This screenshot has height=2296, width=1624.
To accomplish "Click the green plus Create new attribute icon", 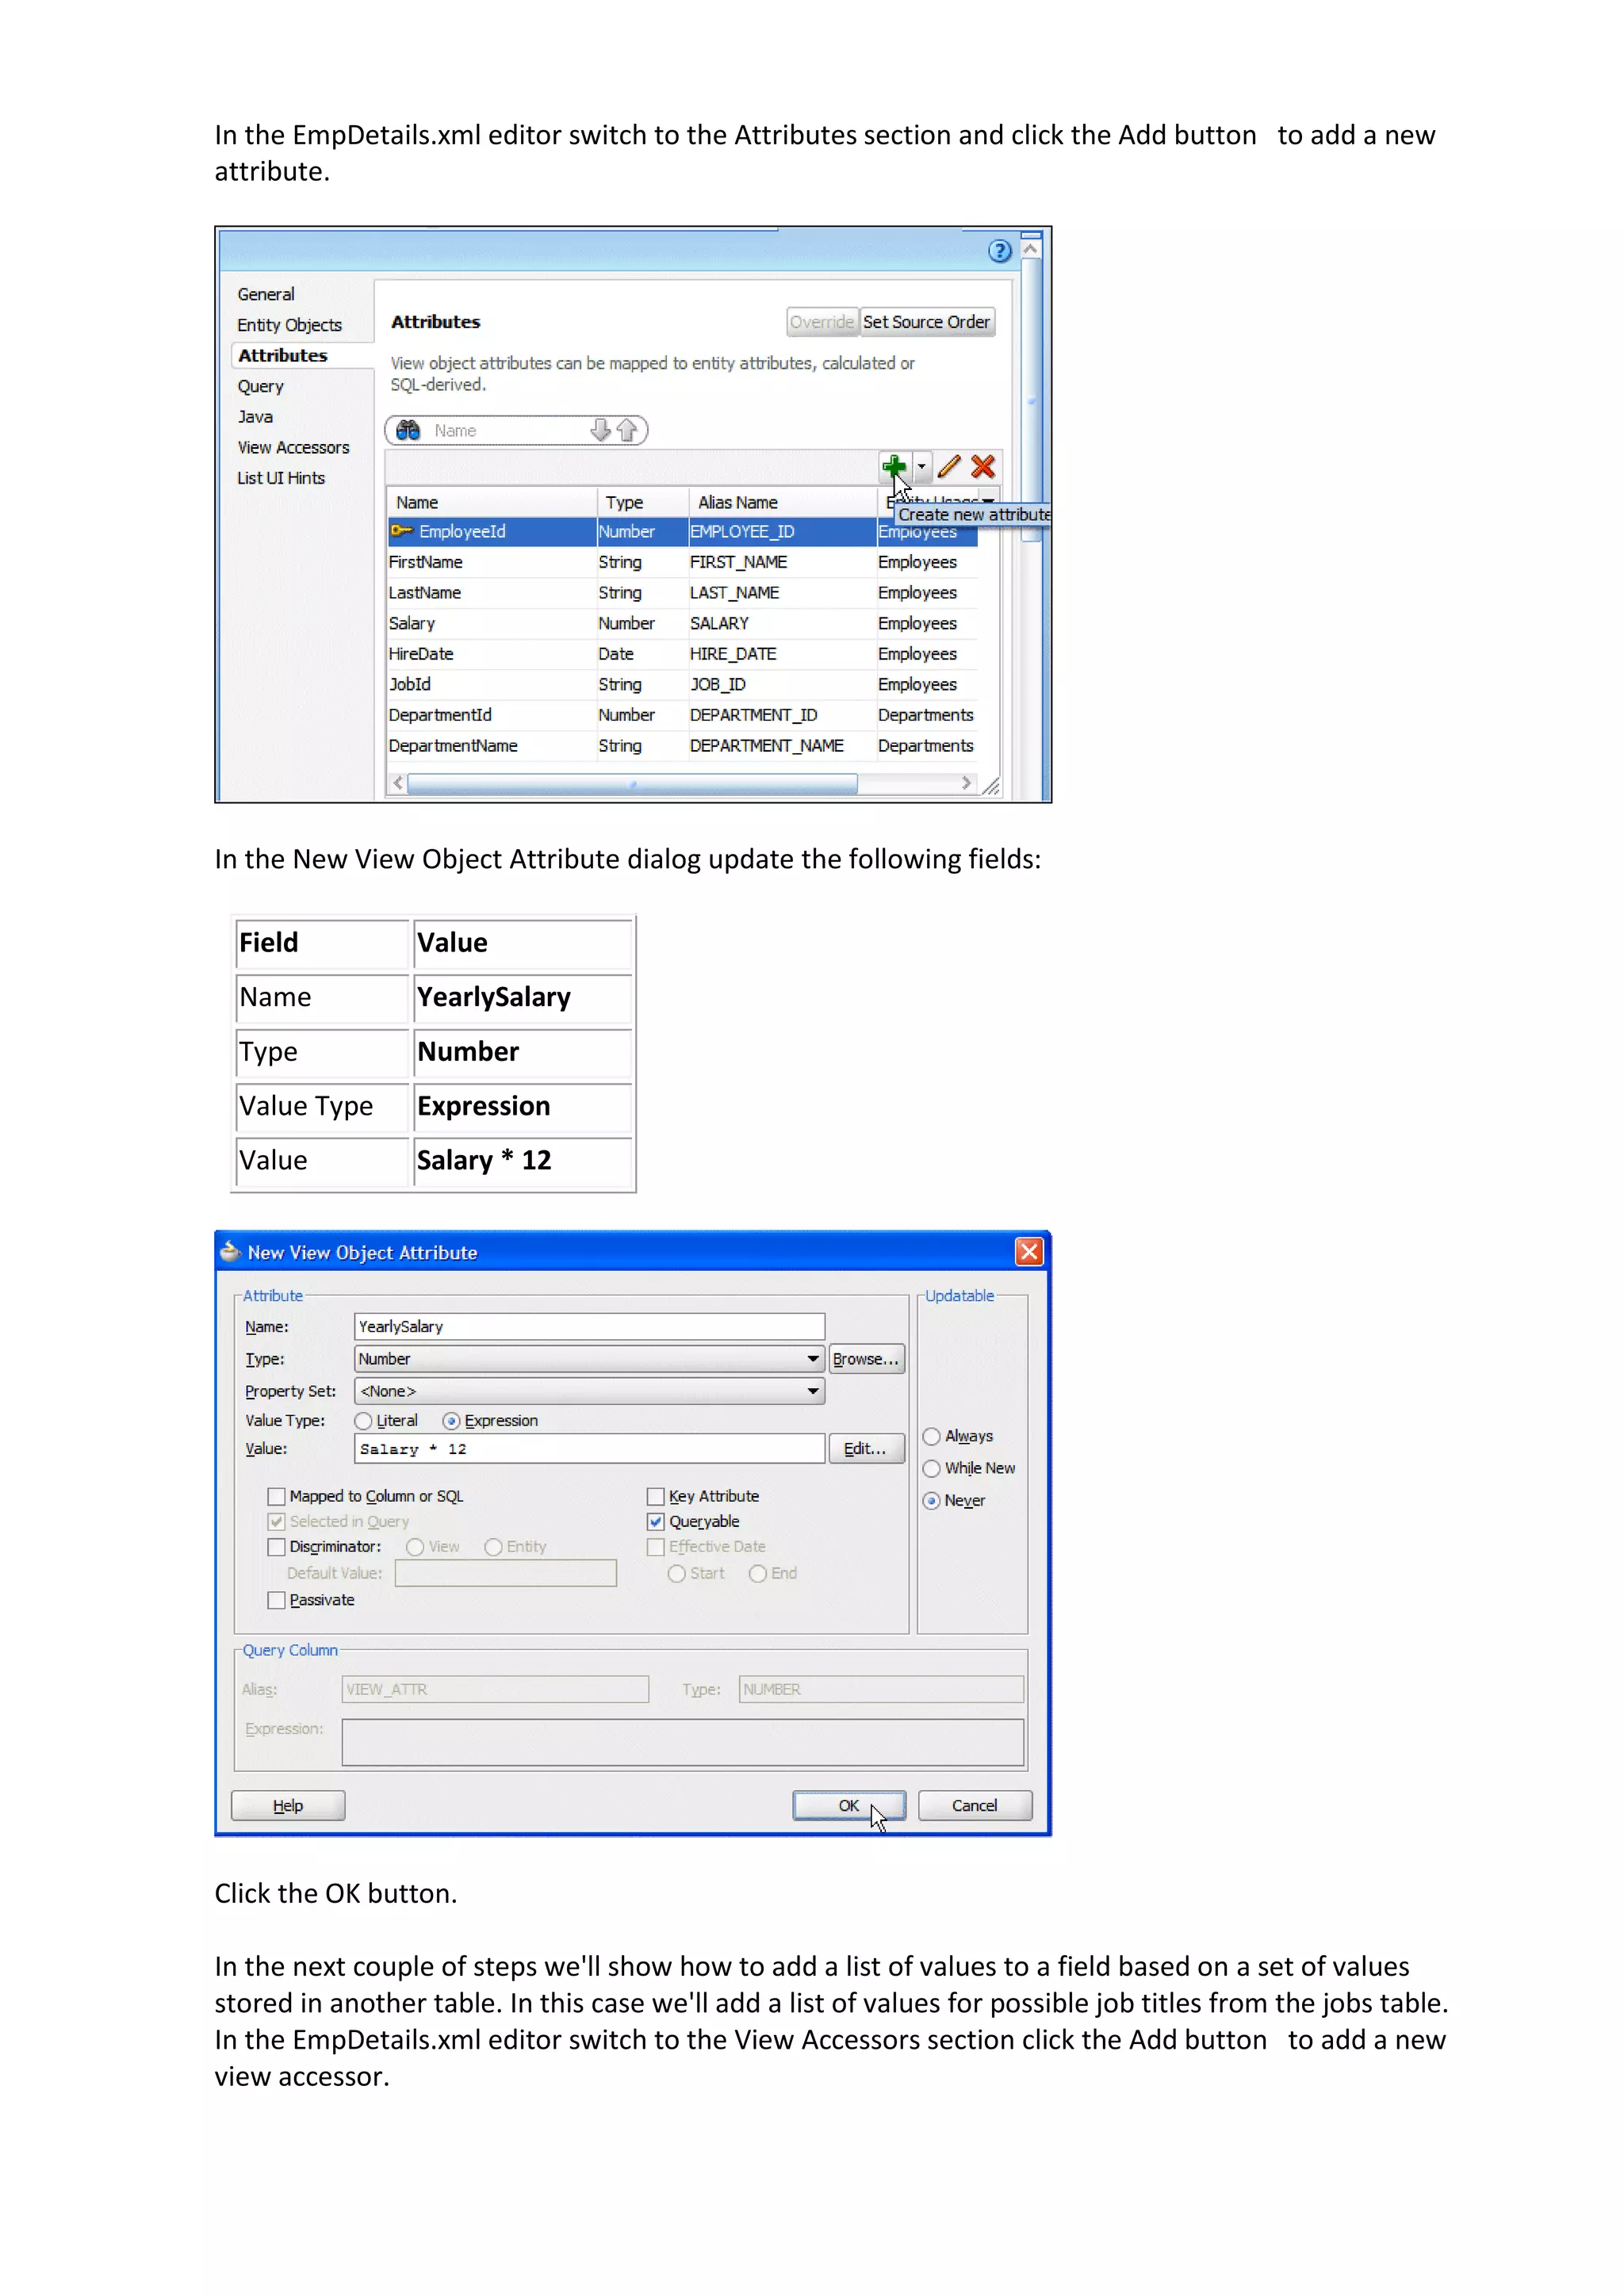I will click(x=894, y=466).
